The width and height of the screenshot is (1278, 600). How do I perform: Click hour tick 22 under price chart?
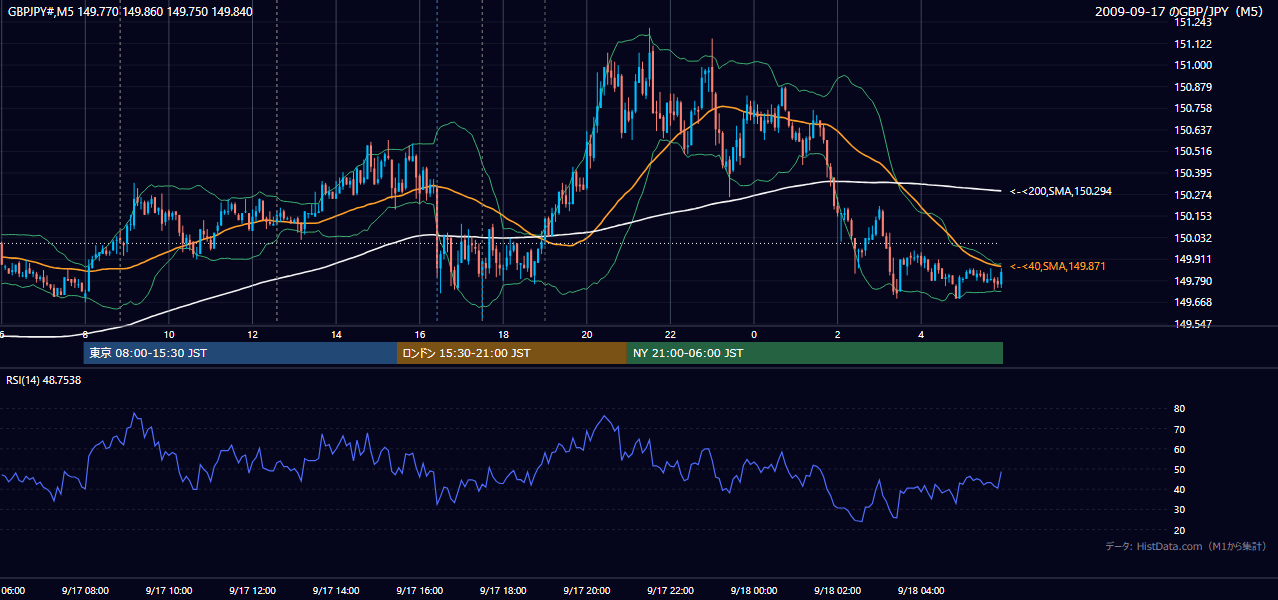(x=670, y=335)
